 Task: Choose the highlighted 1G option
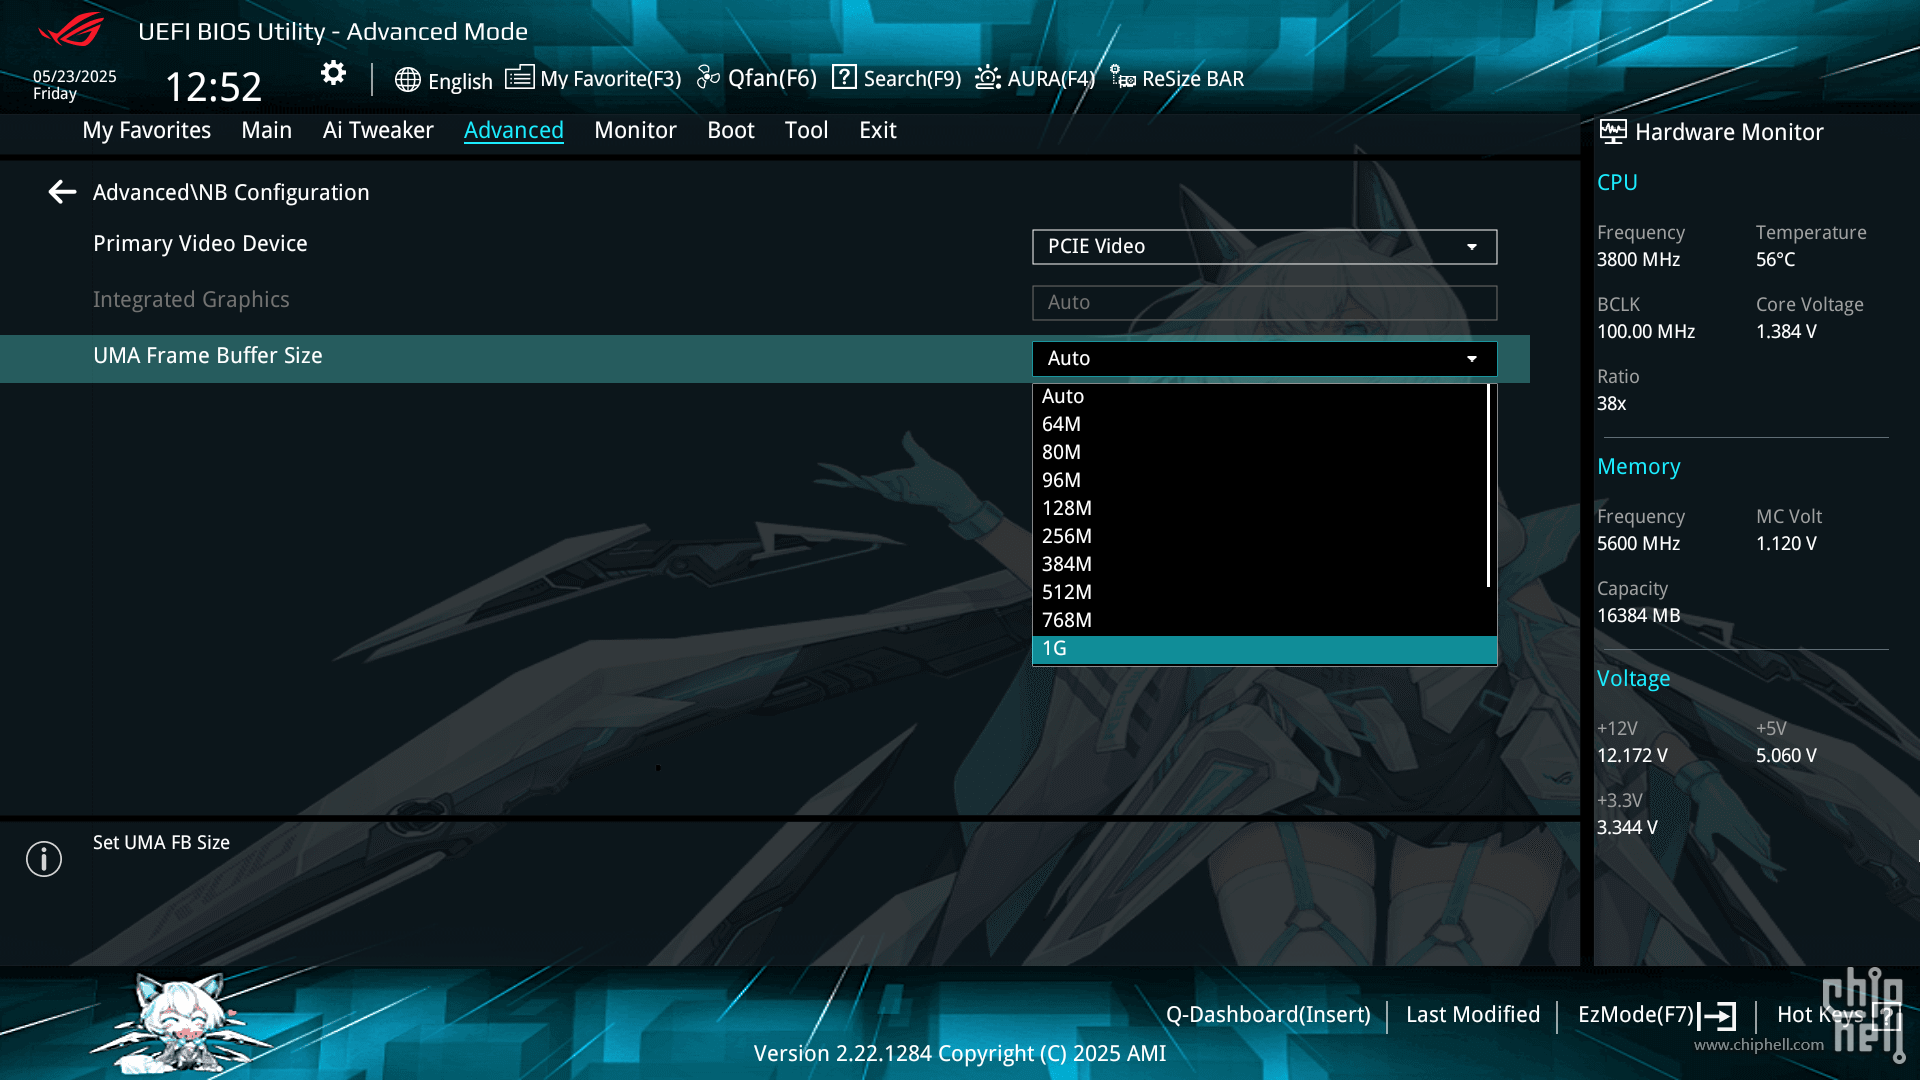point(1264,649)
